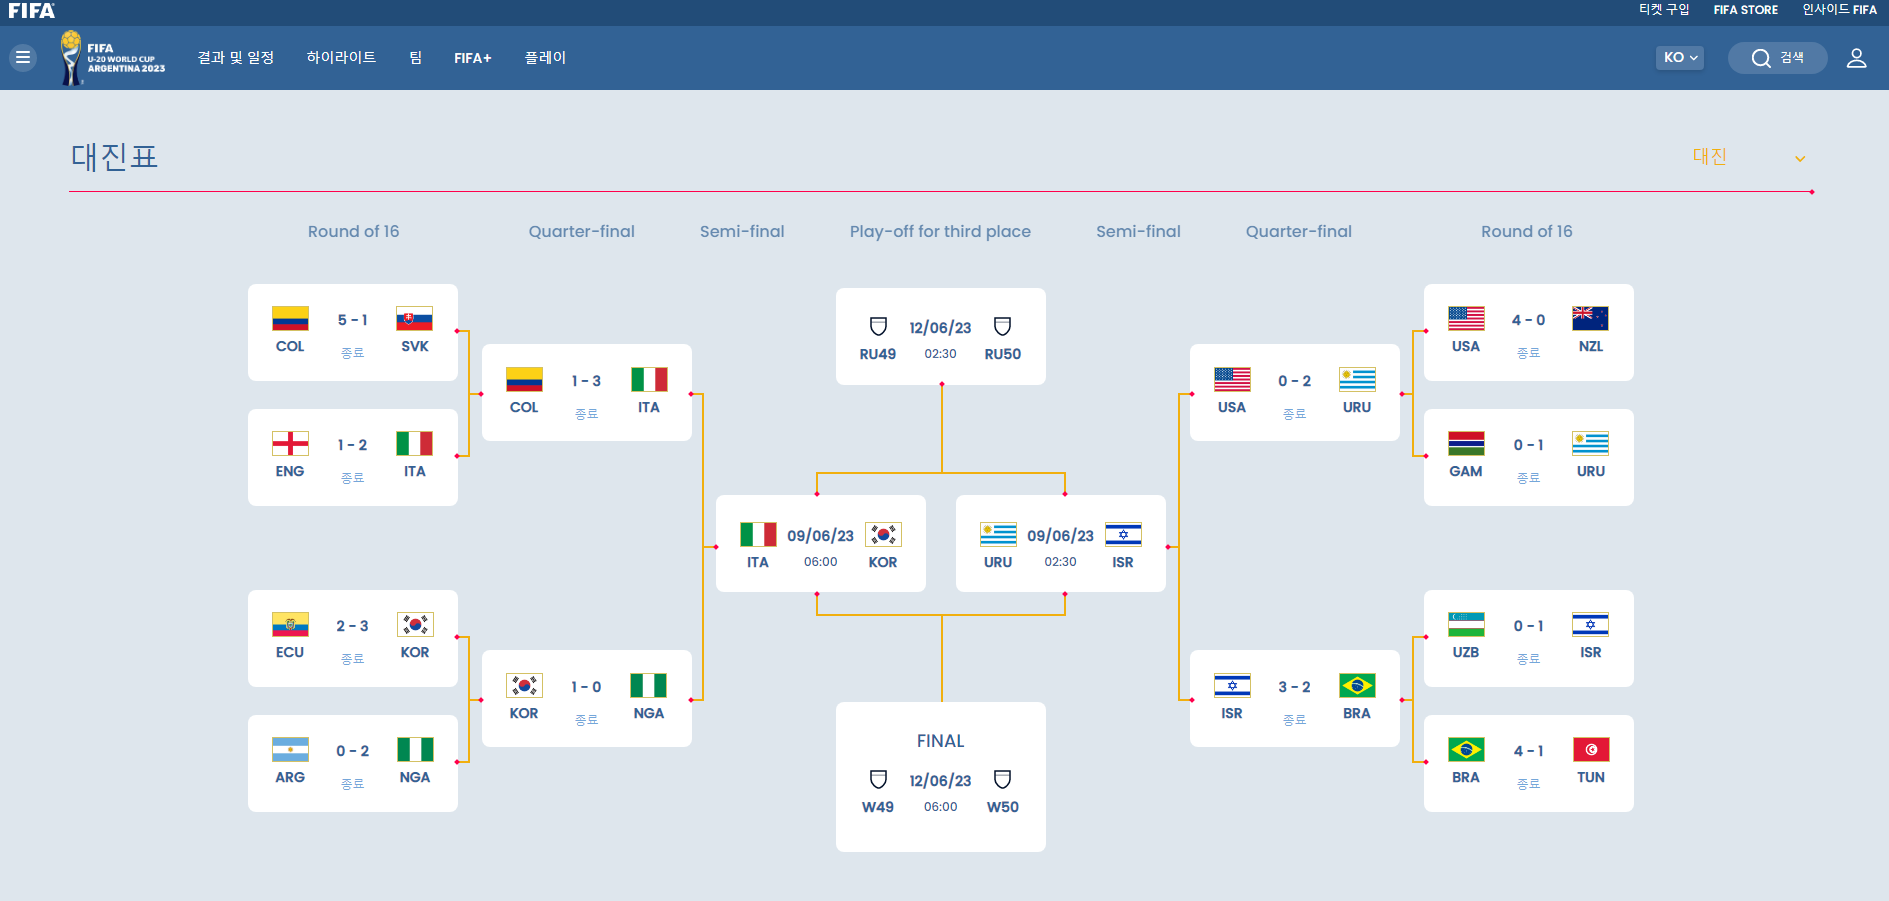Open the KO language dropdown

[x=1679, y=57]
